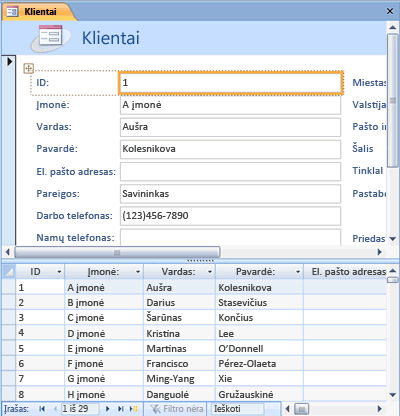Screen dimensions: 400x416
Task: Click cell O'Donnell in datasheet
Action: click(259, 349)
